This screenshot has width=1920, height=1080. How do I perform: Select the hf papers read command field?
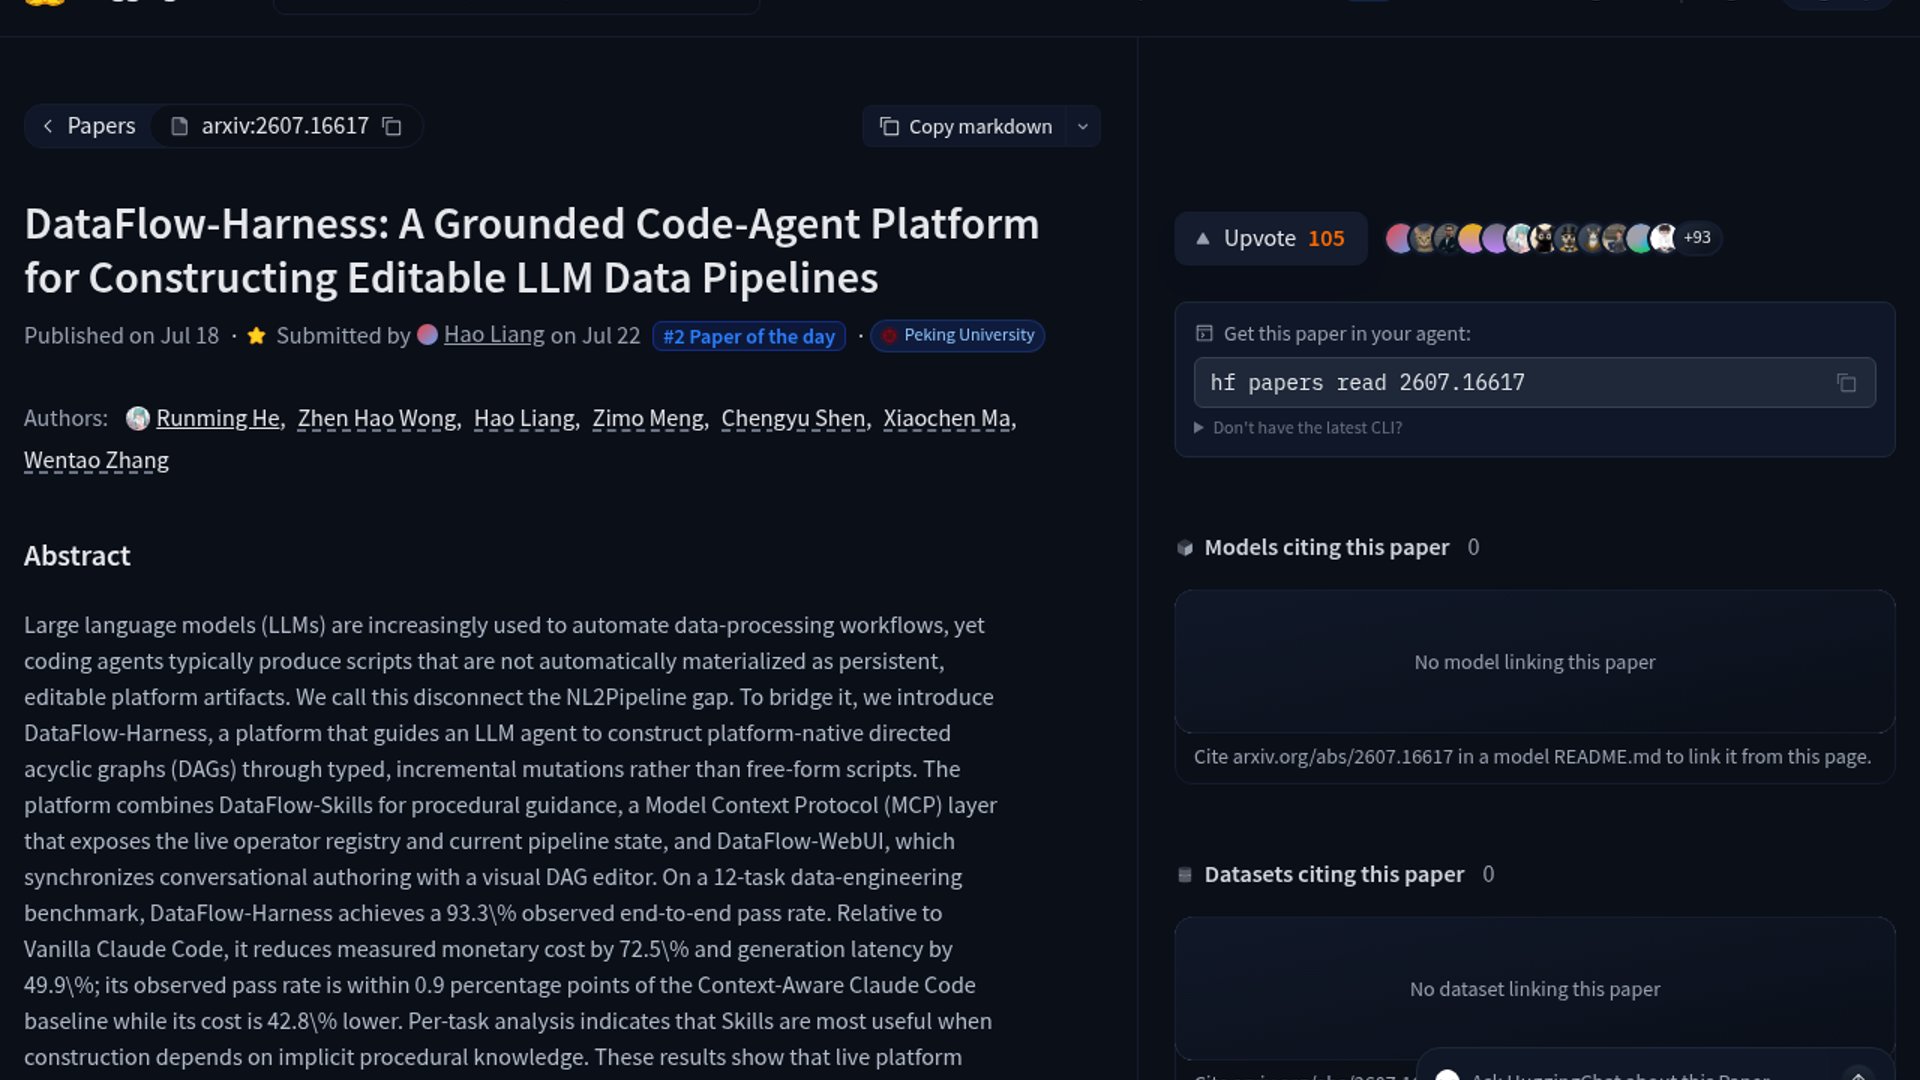[1534, 383]
